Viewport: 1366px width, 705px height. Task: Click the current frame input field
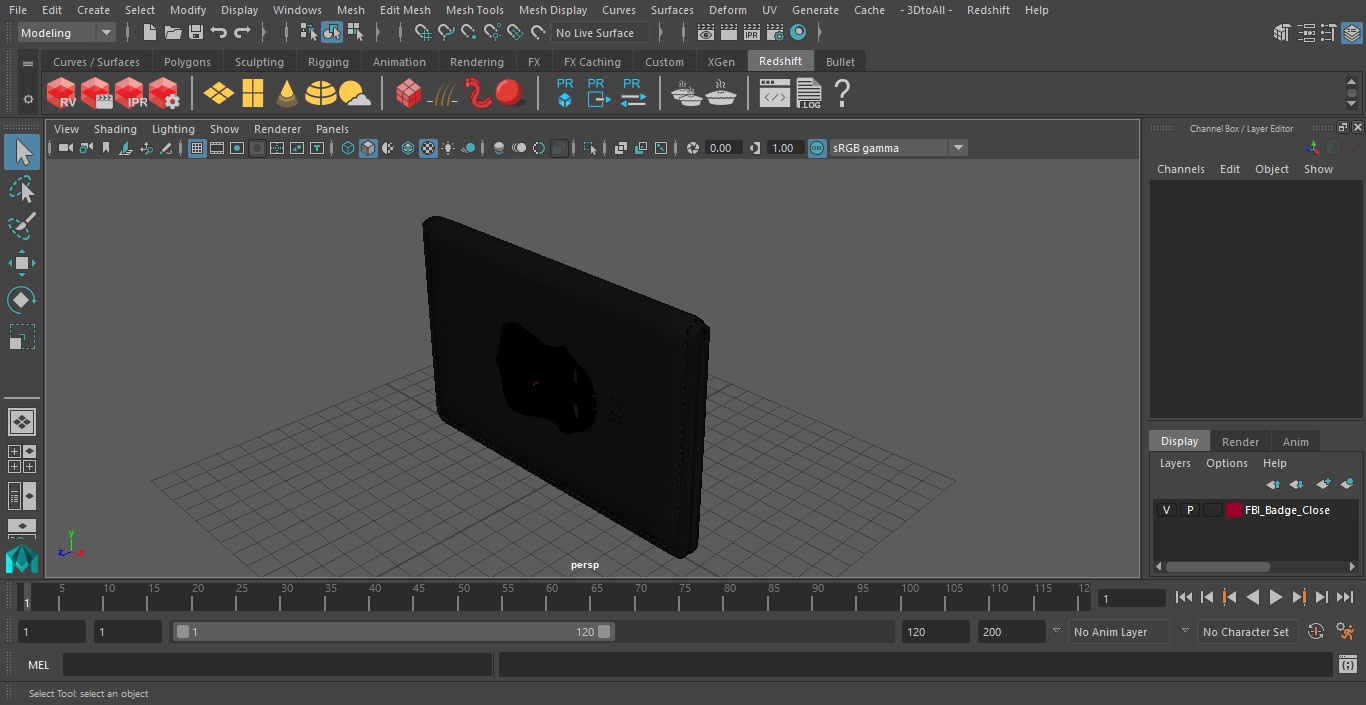point(1131,598)
